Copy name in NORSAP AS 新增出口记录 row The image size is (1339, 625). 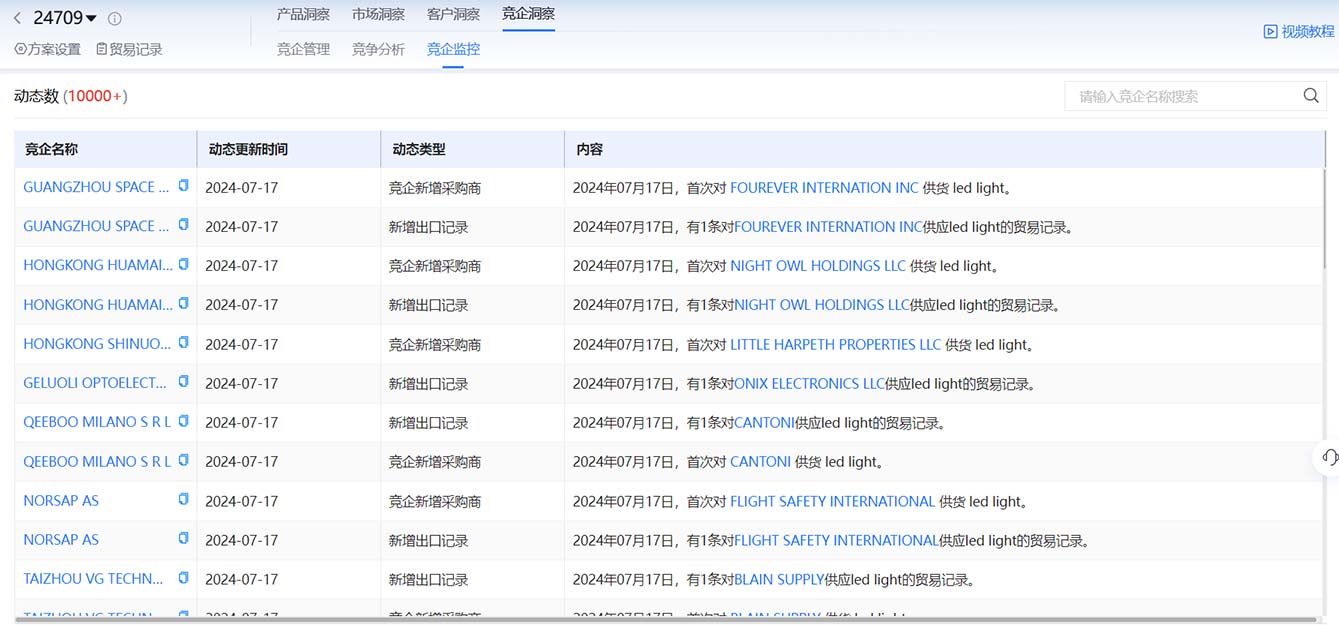pos(183,538)
